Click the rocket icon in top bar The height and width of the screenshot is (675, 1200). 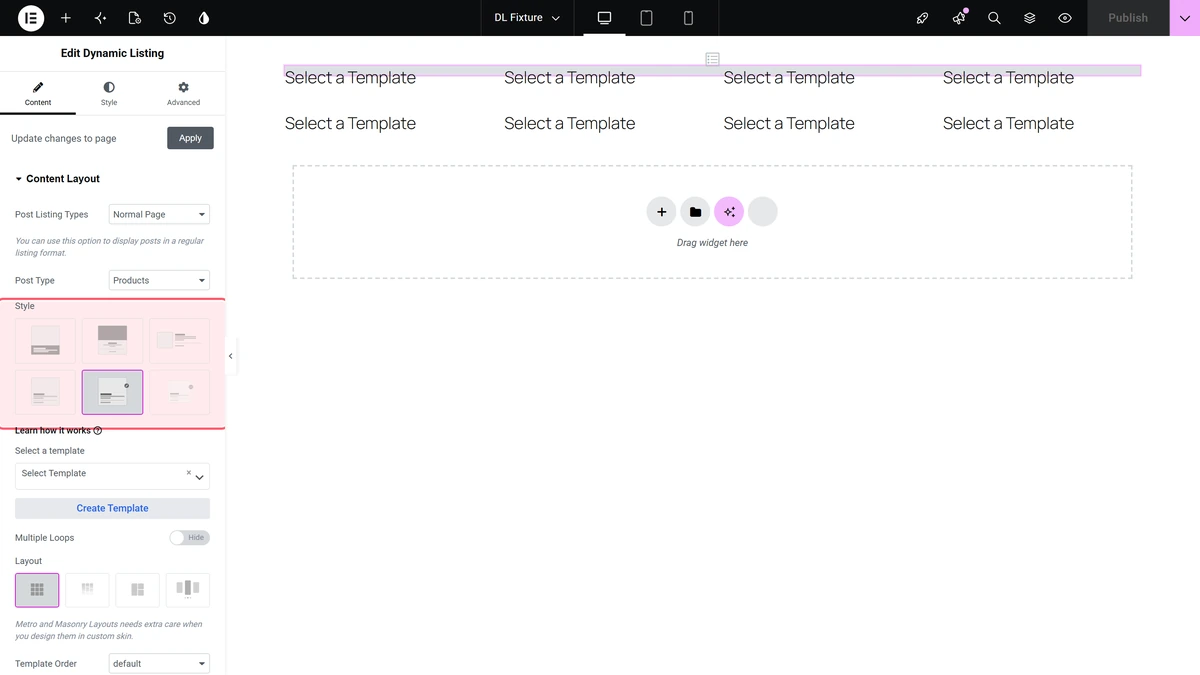point(923,18)
